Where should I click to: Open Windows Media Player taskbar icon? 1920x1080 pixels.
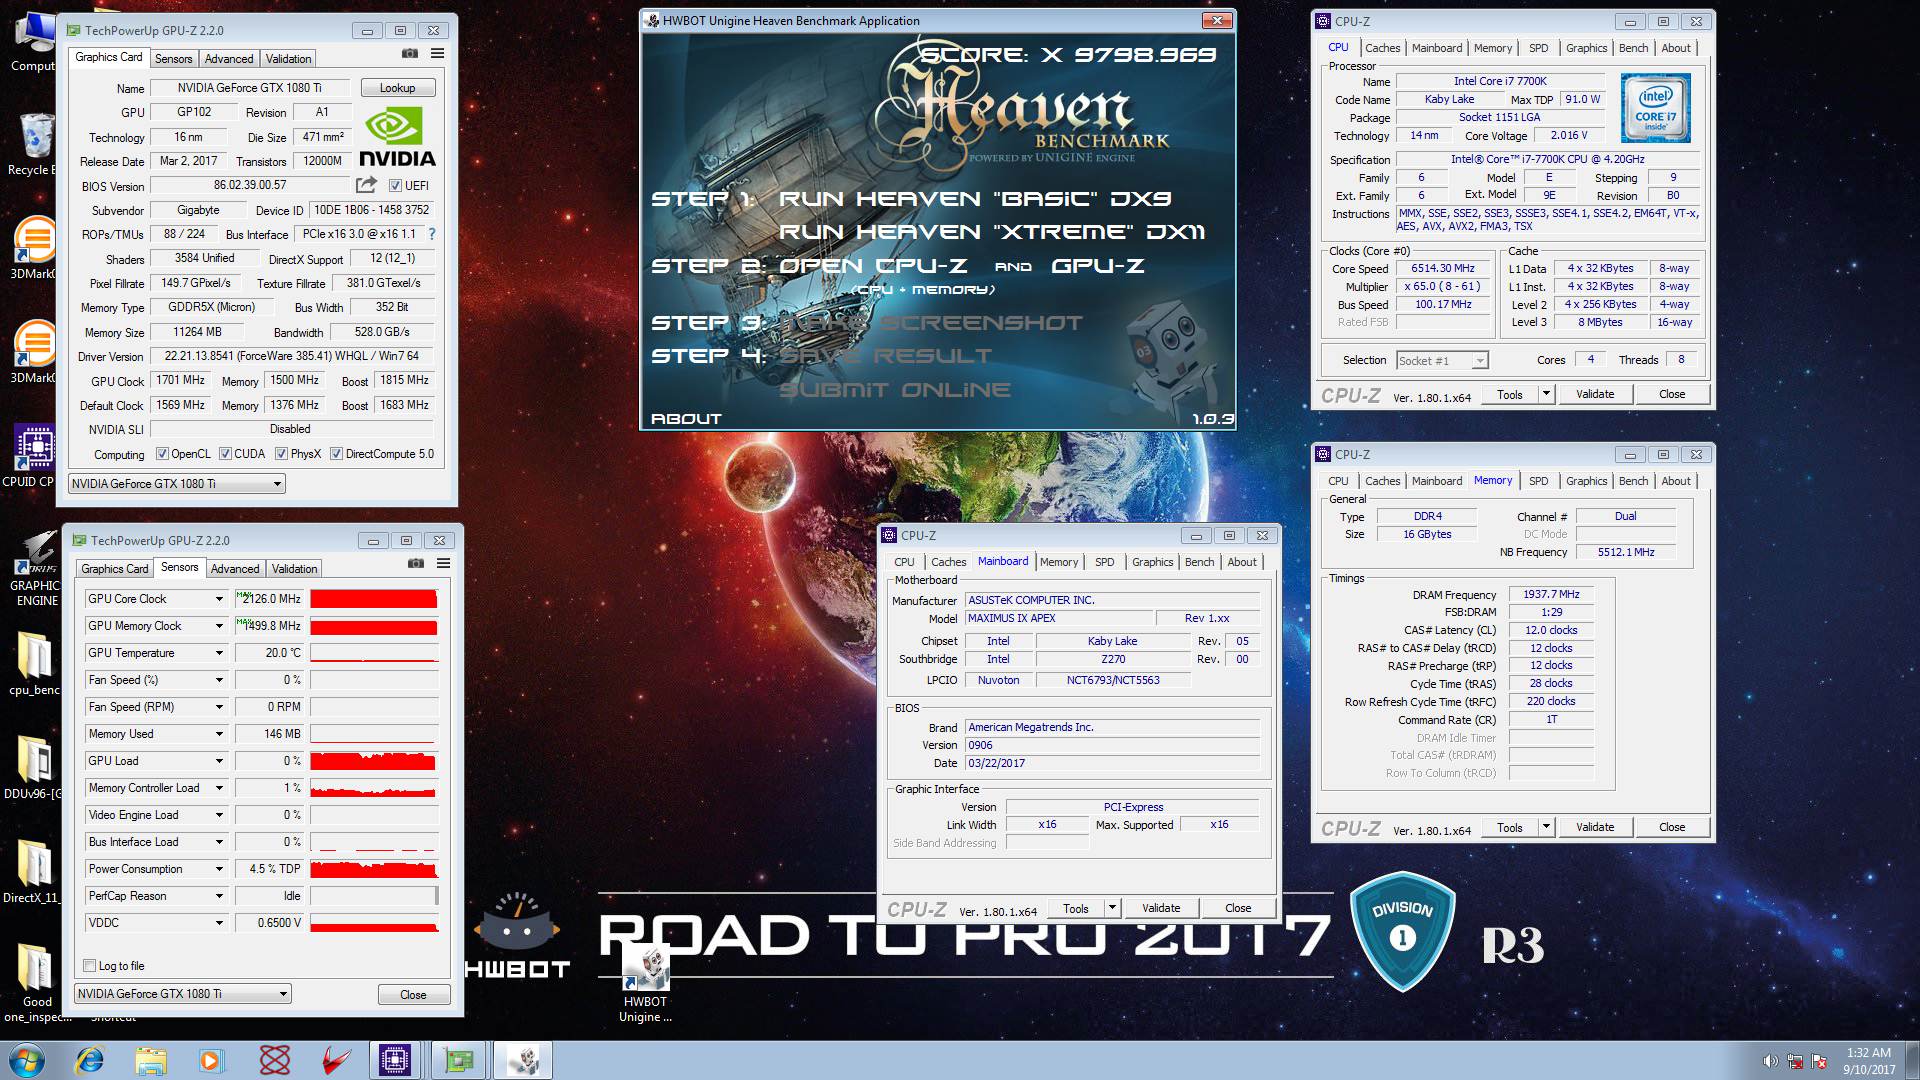coord(211,1060)
